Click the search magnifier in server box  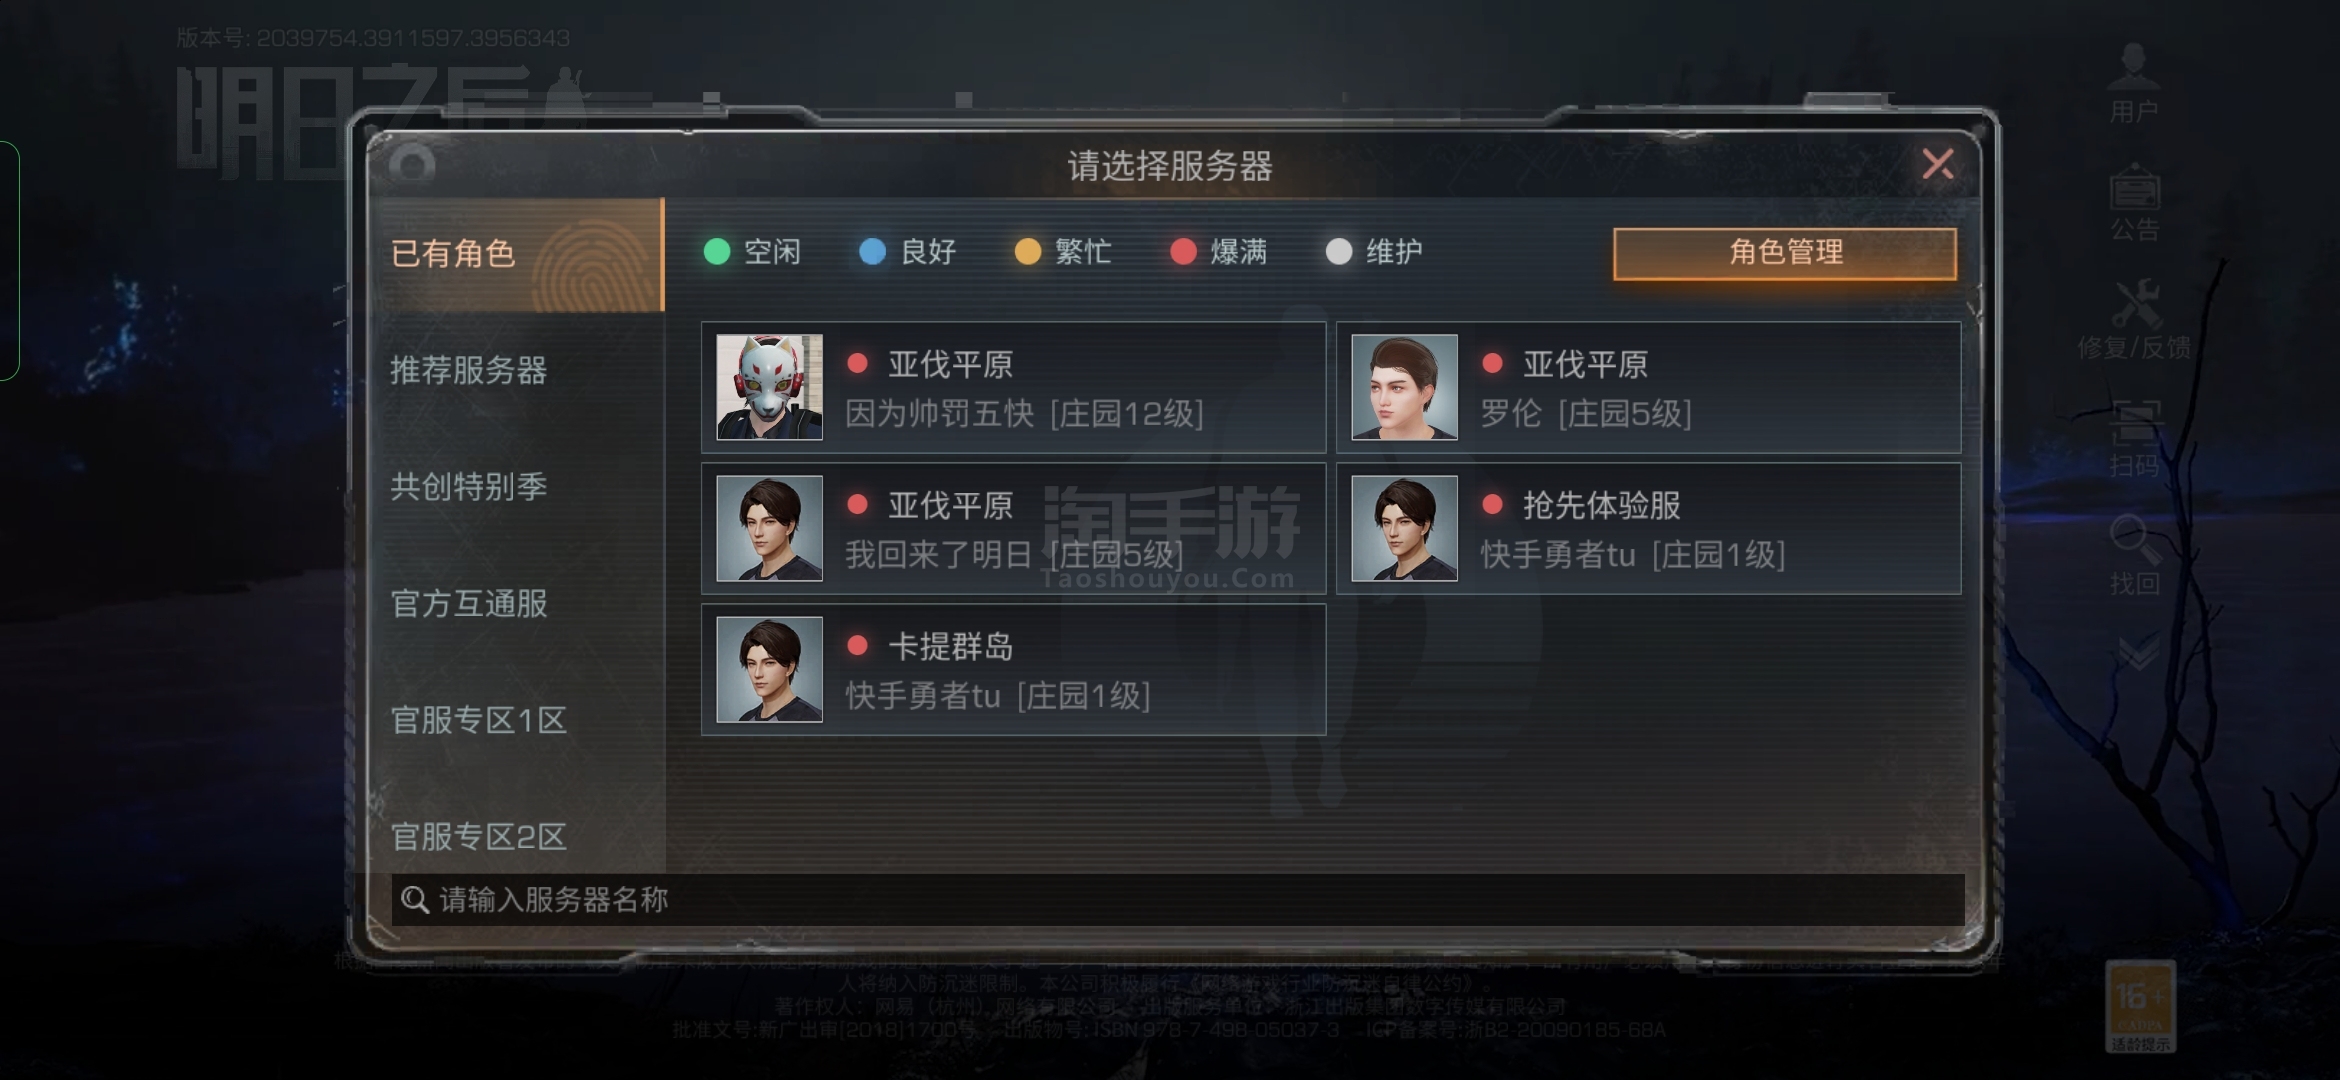coord(414,900)
